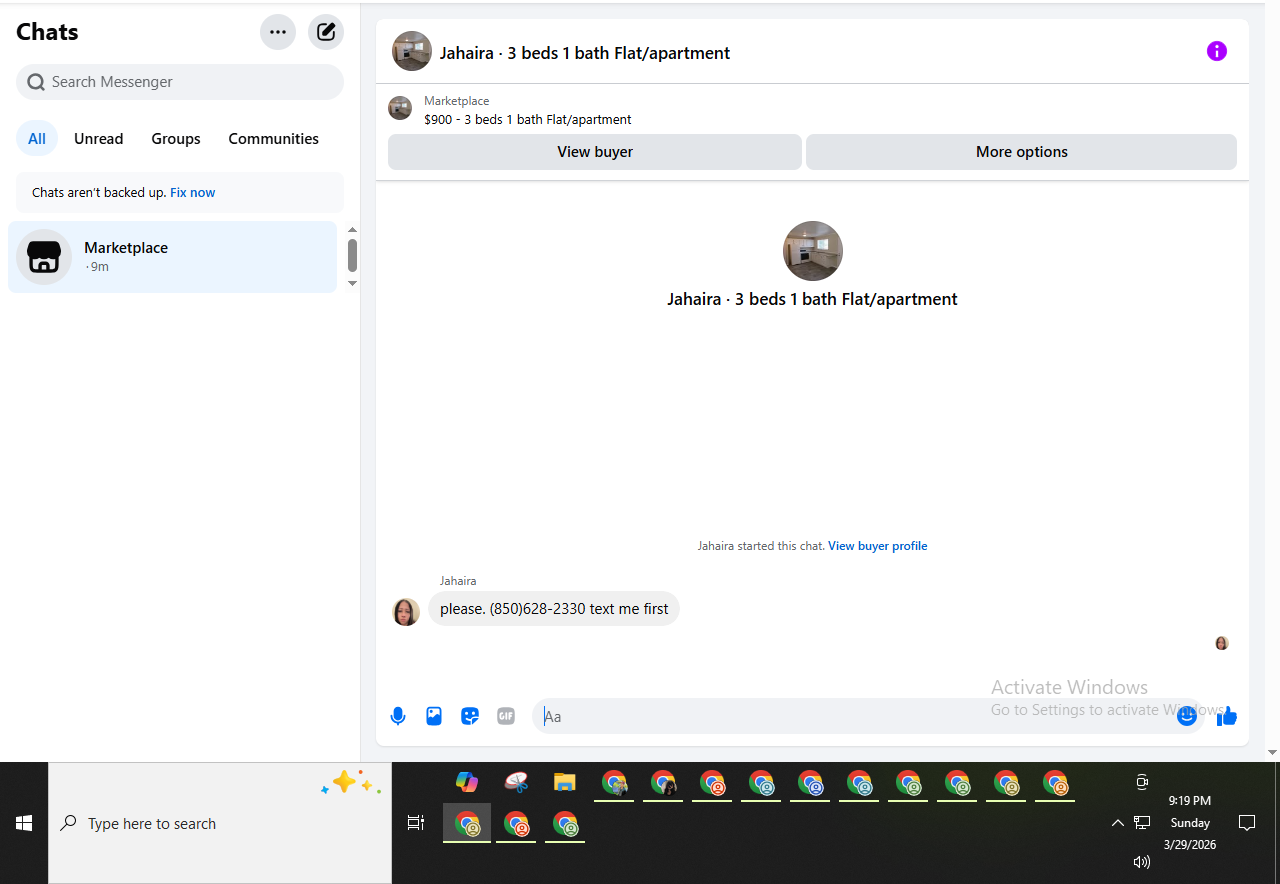Open the volume control tray icon

1142,862
